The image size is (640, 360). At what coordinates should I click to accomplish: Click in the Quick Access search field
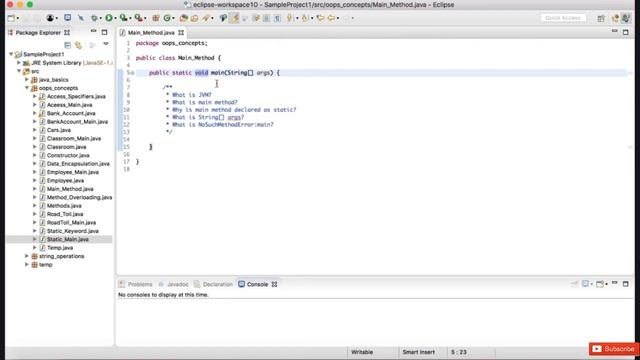tap(563, 18)
